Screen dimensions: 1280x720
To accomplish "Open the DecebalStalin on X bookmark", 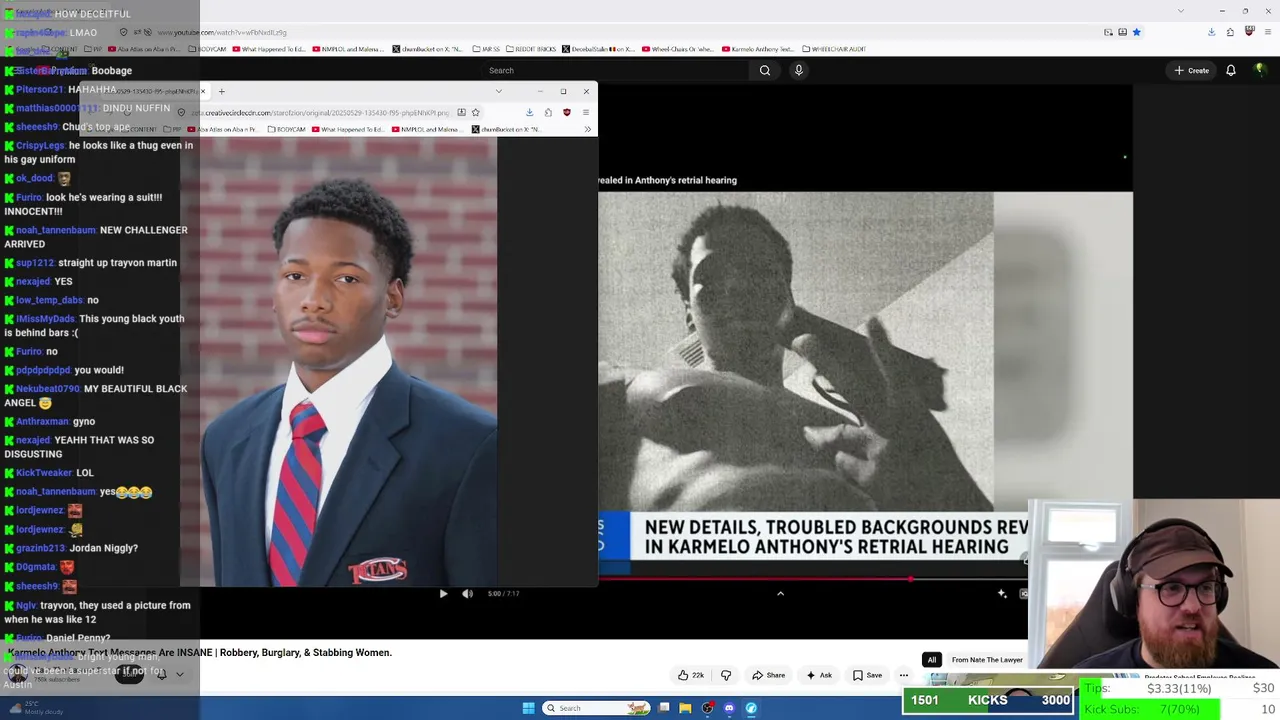I will coord(598,49).
